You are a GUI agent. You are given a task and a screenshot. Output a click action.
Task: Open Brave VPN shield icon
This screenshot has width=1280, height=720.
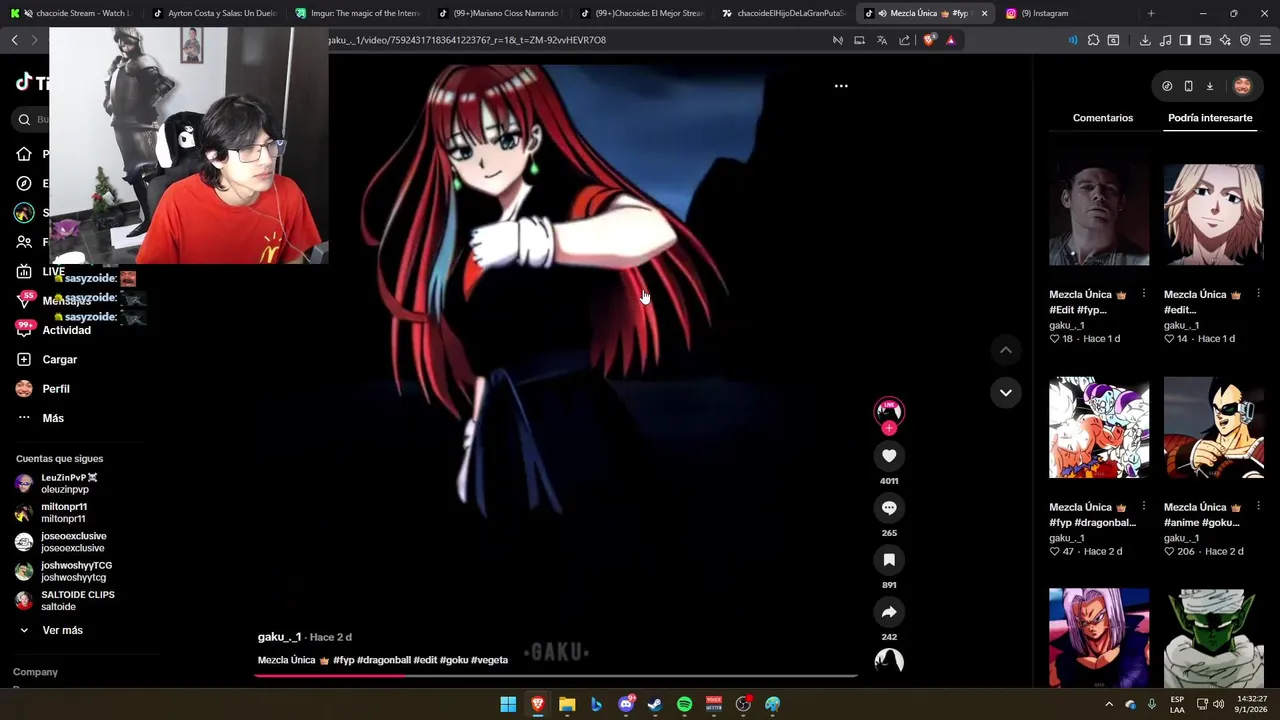click(1245, 40)
